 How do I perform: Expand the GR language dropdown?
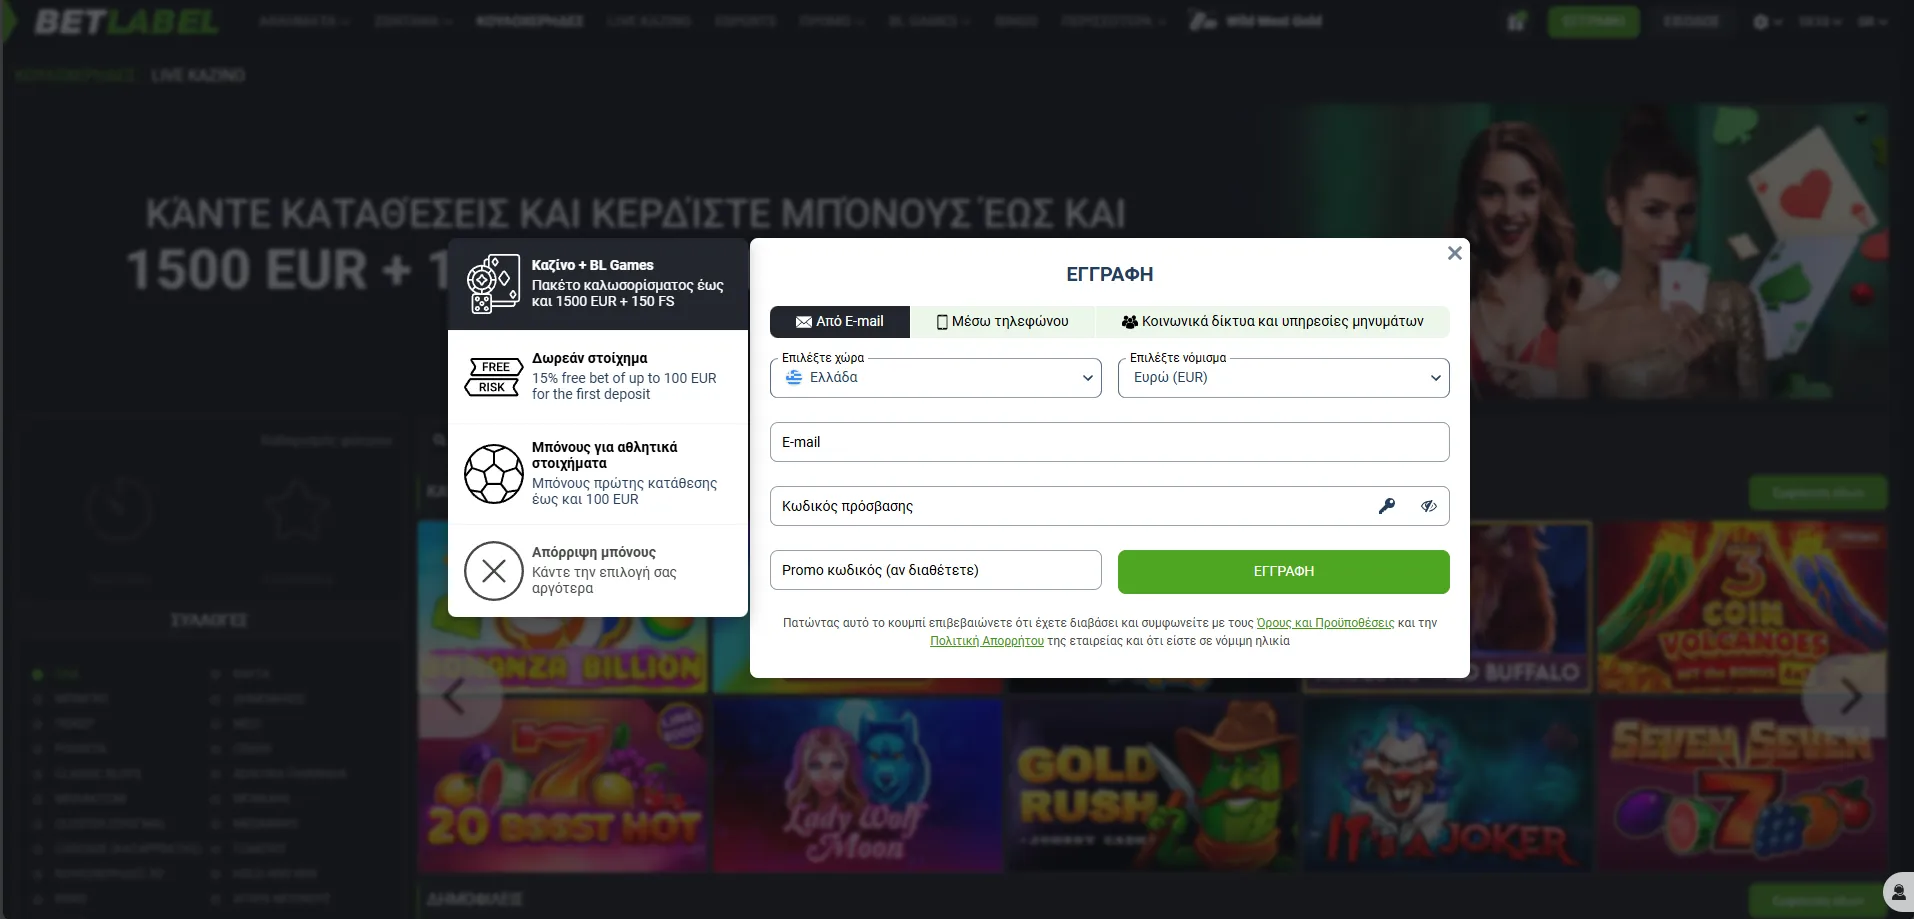pos(1872,21)
